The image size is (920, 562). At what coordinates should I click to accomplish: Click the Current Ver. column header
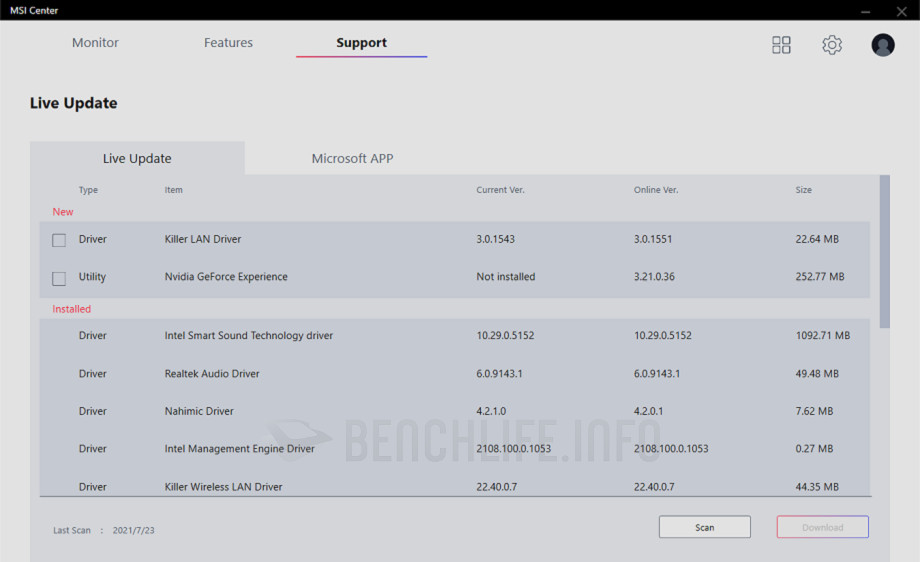click(500, 189)
